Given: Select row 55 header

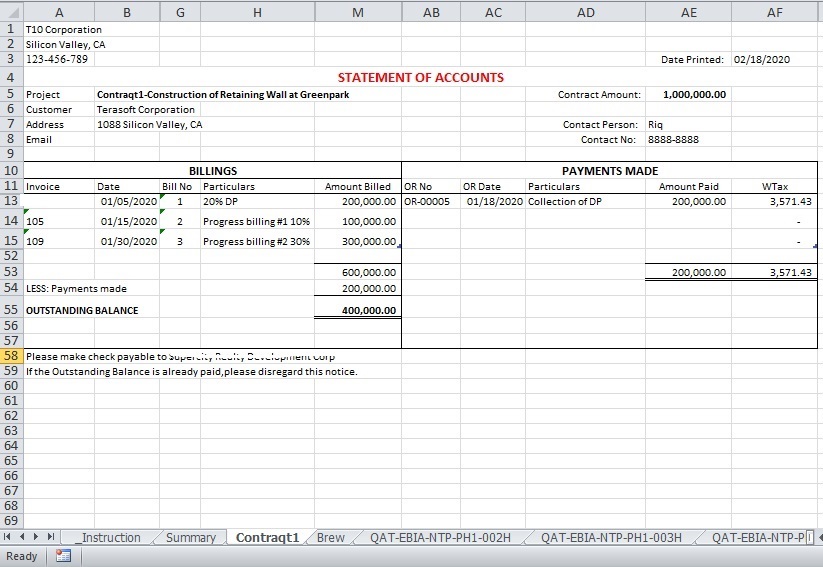Looking at the screenshot, I should point(11,310).
